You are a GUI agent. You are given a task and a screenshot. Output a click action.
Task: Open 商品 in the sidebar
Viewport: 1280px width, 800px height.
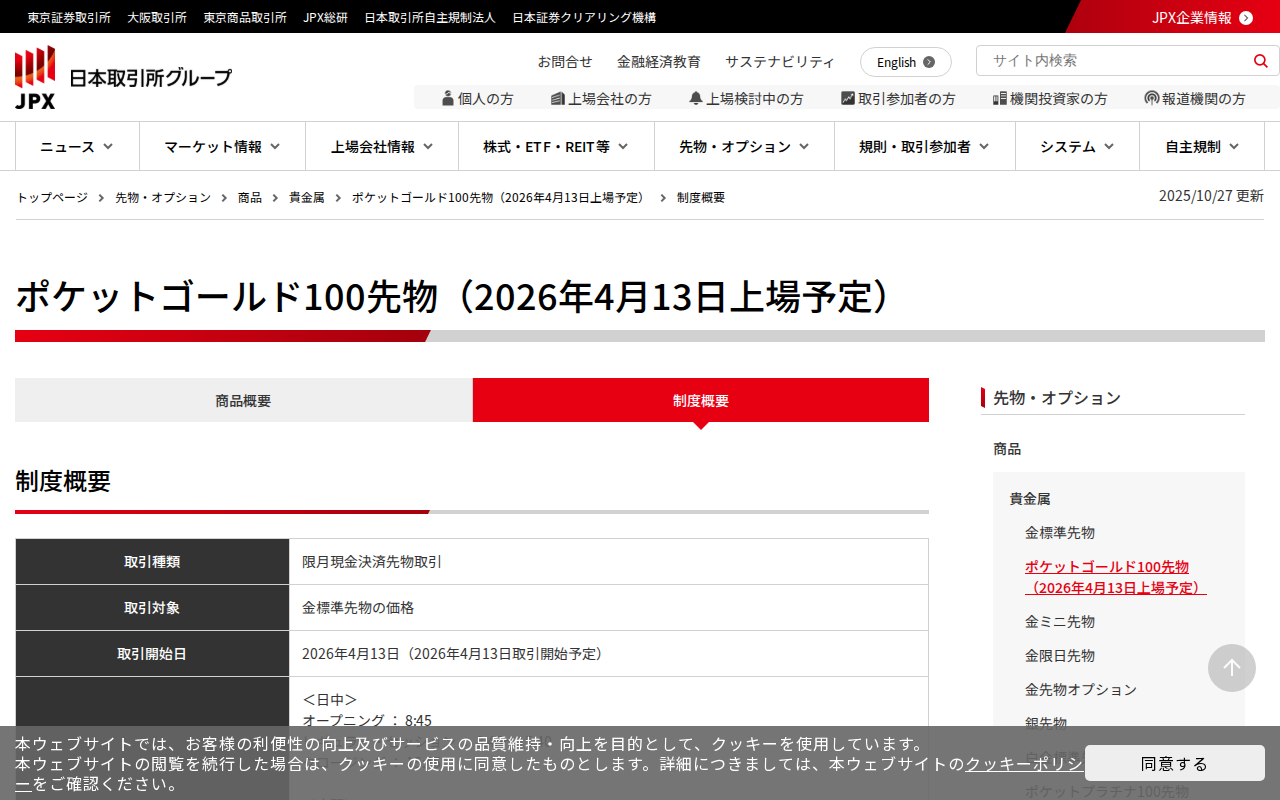[1007, 449]
